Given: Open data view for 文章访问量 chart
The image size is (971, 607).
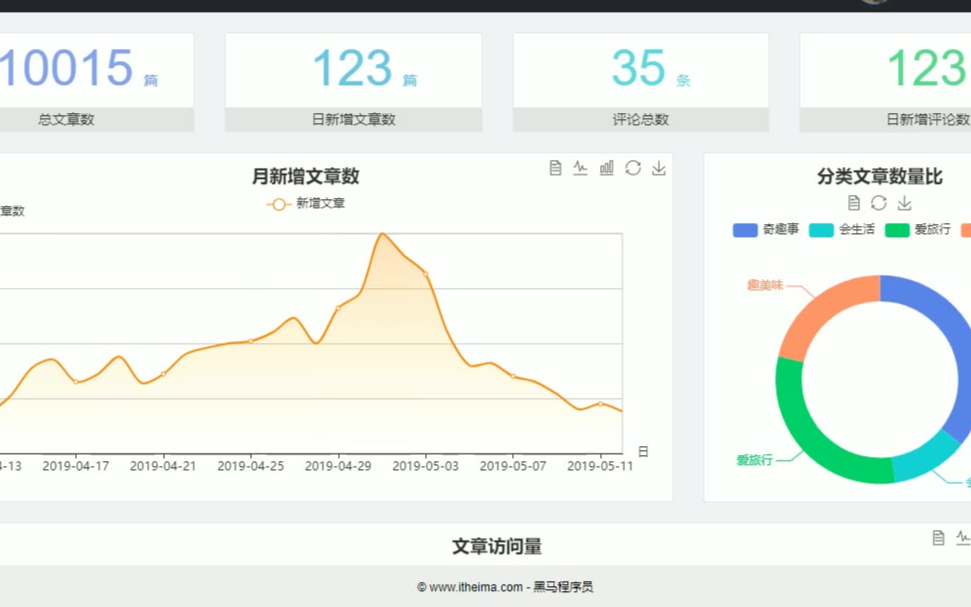Looking at the screenshot, I should point(938,538).
